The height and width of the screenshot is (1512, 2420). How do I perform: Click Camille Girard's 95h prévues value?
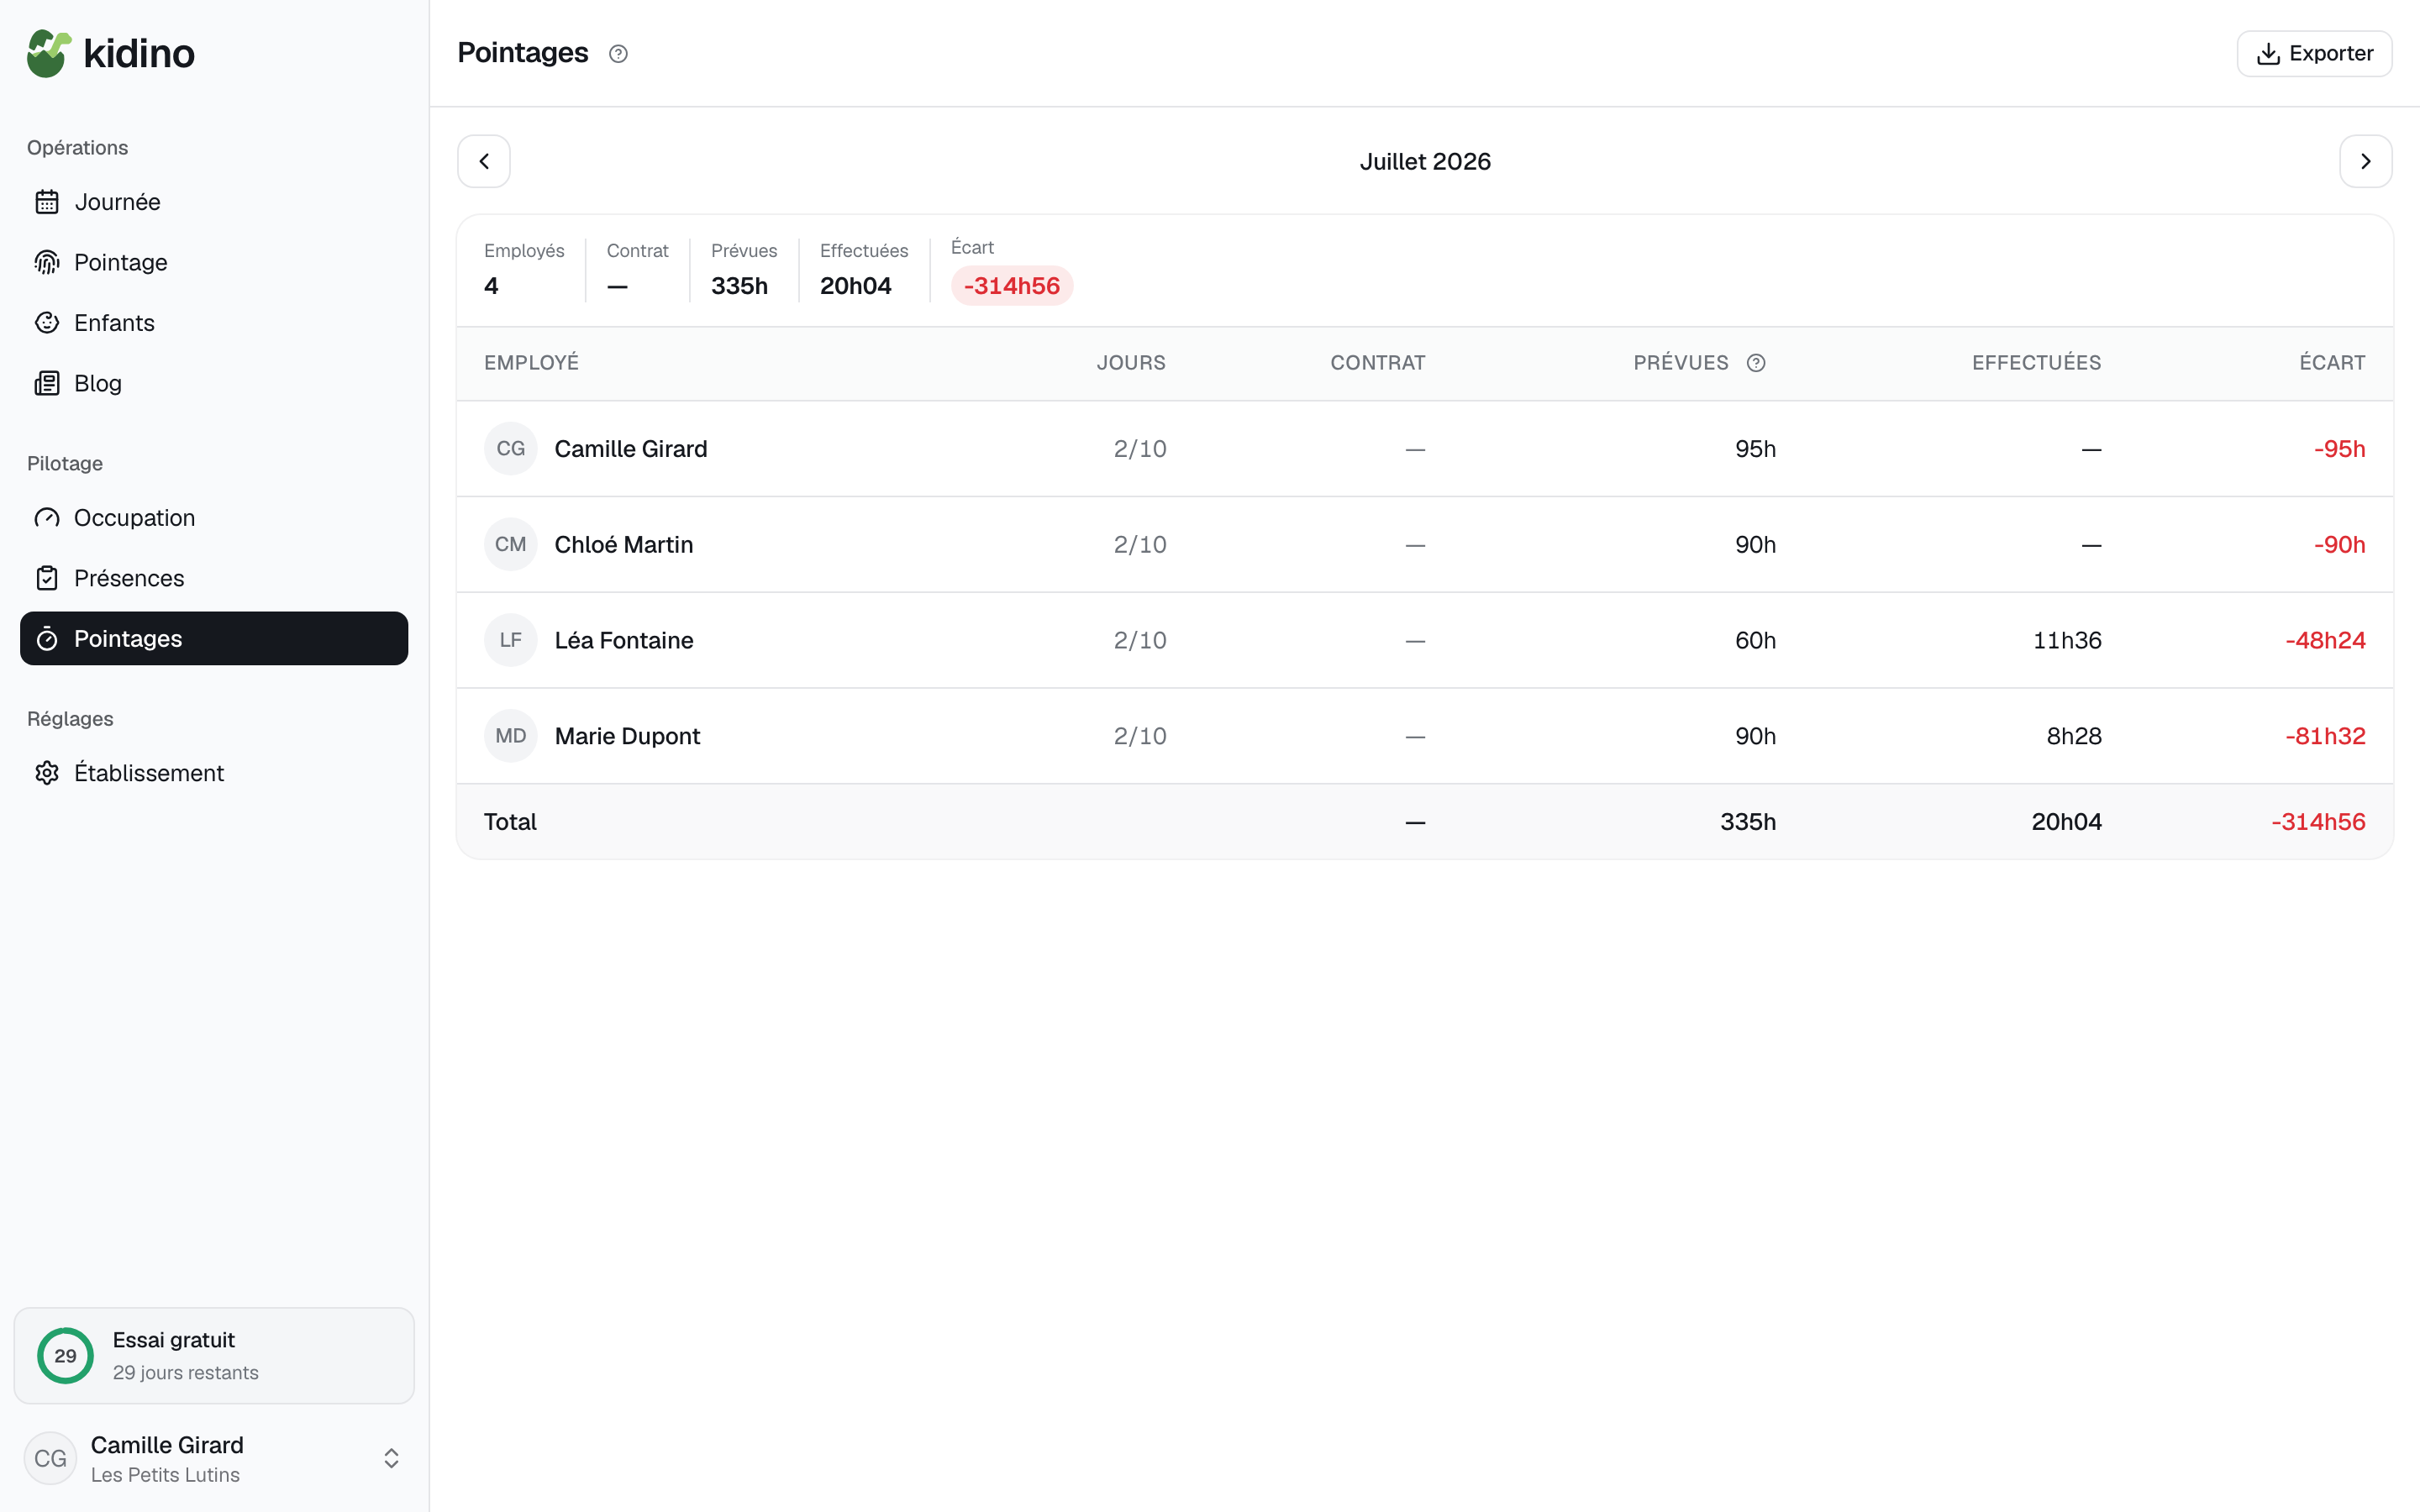pyautogui.click(x=1755, y=449)
